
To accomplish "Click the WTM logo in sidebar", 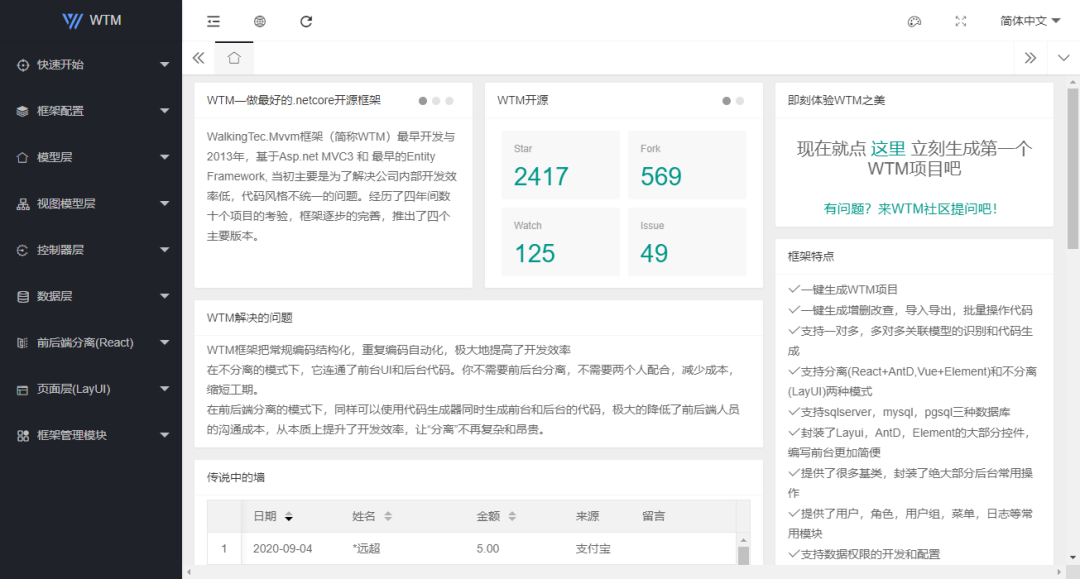I will pyautogui.click(x=92, y=21).
